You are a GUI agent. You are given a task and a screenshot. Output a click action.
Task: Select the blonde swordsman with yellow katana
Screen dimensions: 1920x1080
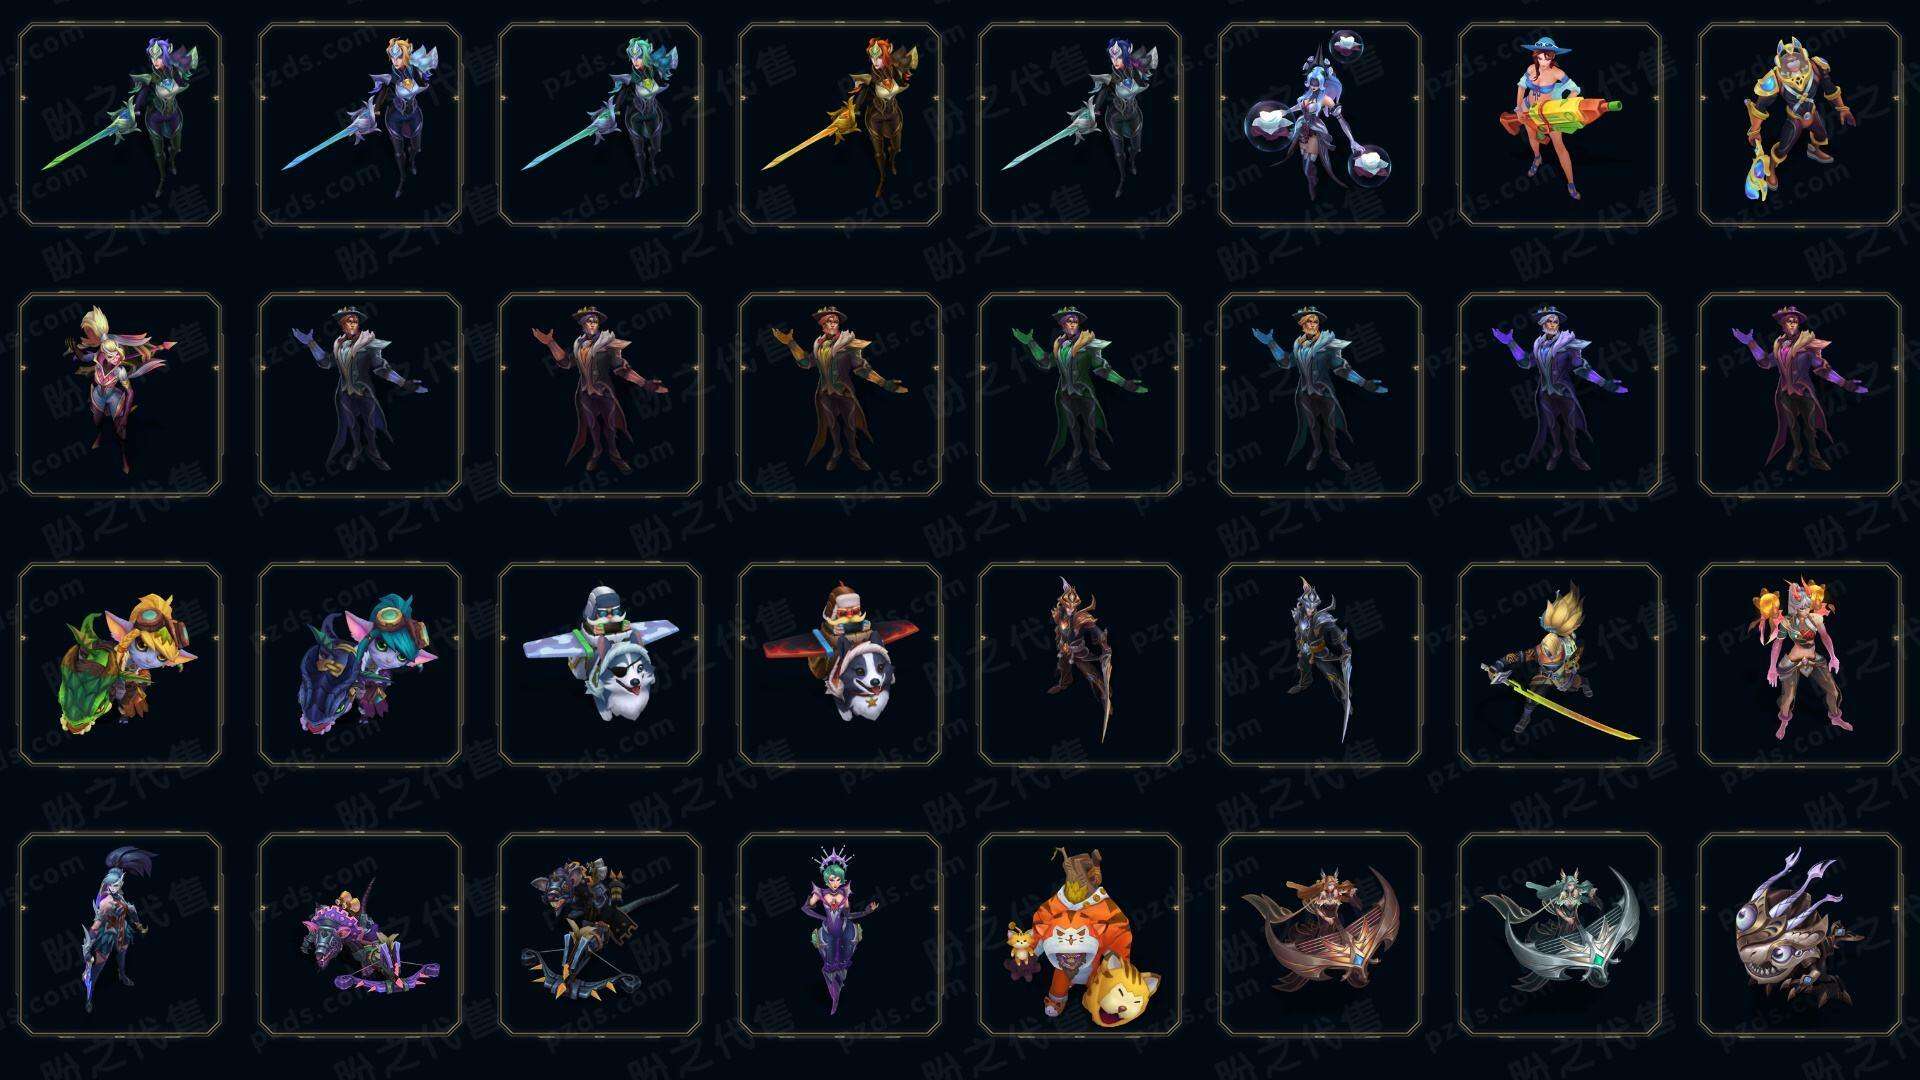[x=1560, y=665]
